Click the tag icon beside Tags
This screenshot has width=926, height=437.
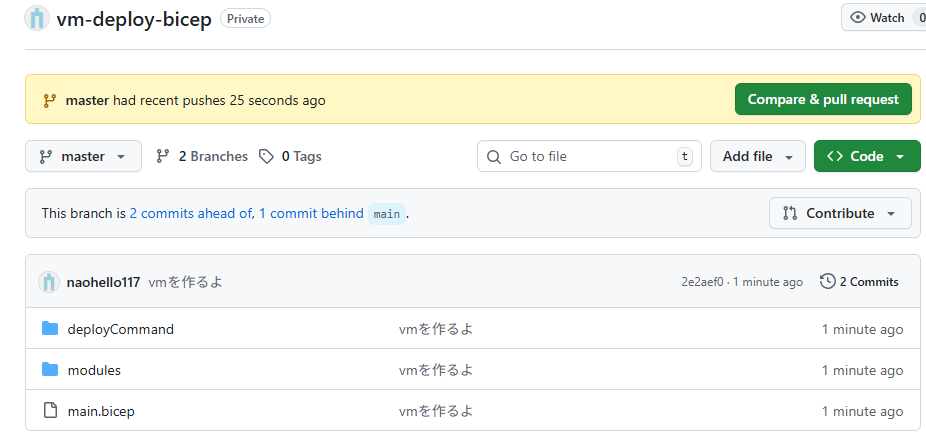266,156
